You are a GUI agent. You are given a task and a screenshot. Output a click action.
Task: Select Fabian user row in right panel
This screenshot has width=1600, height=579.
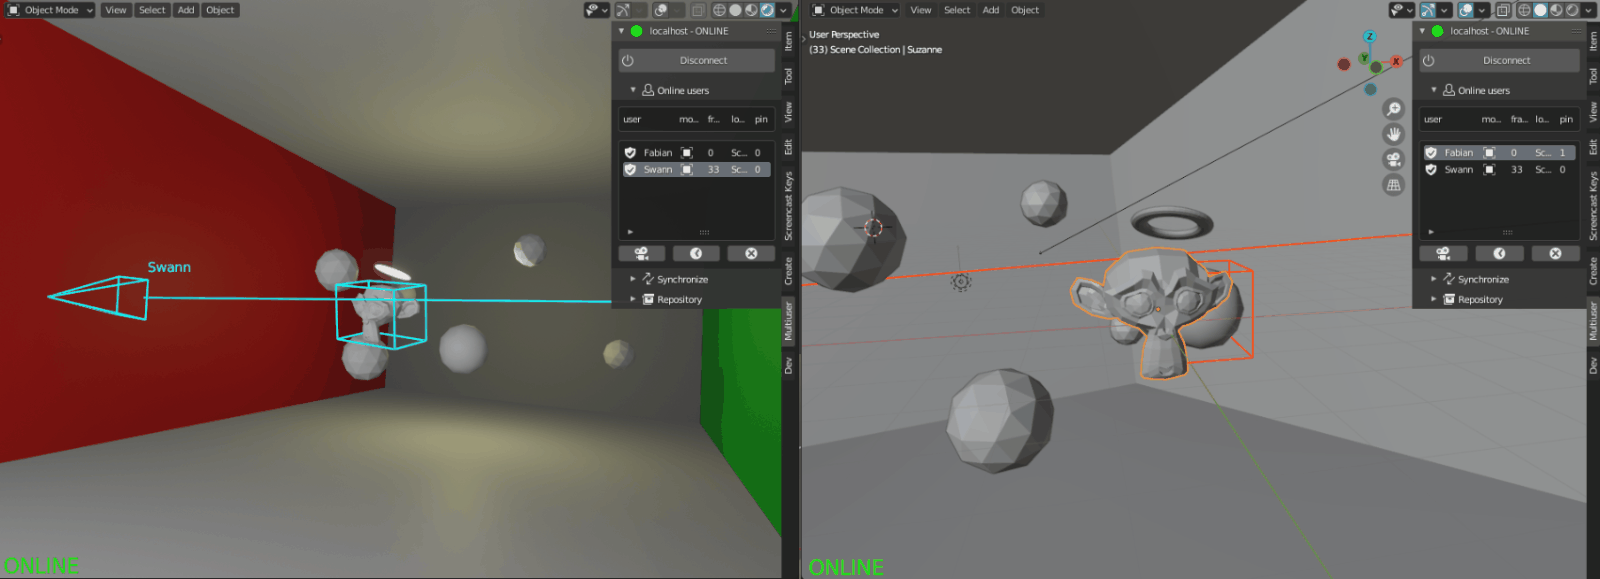[x=1499, y=153]
